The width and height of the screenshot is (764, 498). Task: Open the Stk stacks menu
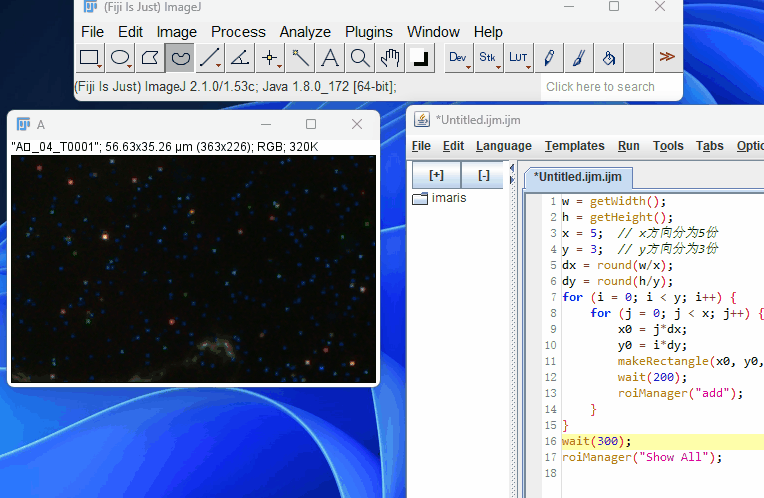[x=489, y=58]
